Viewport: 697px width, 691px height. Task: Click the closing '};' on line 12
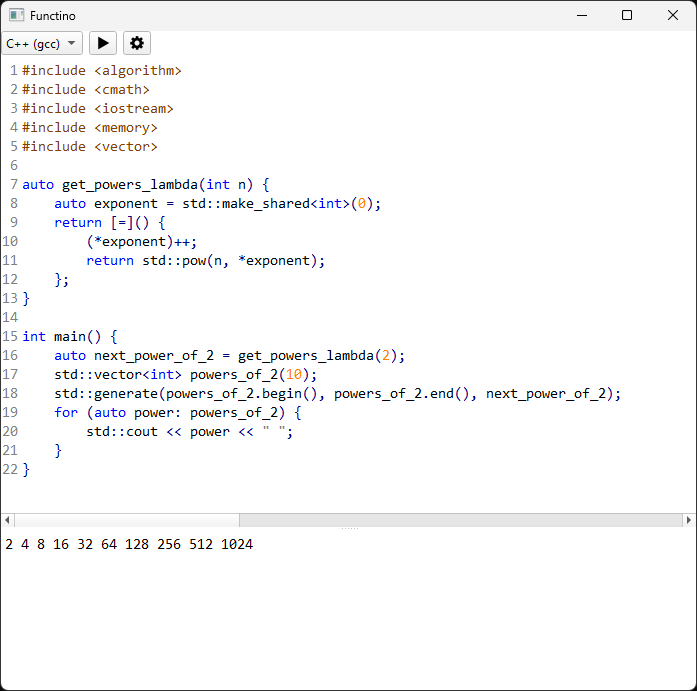click(x=62, y=280)
